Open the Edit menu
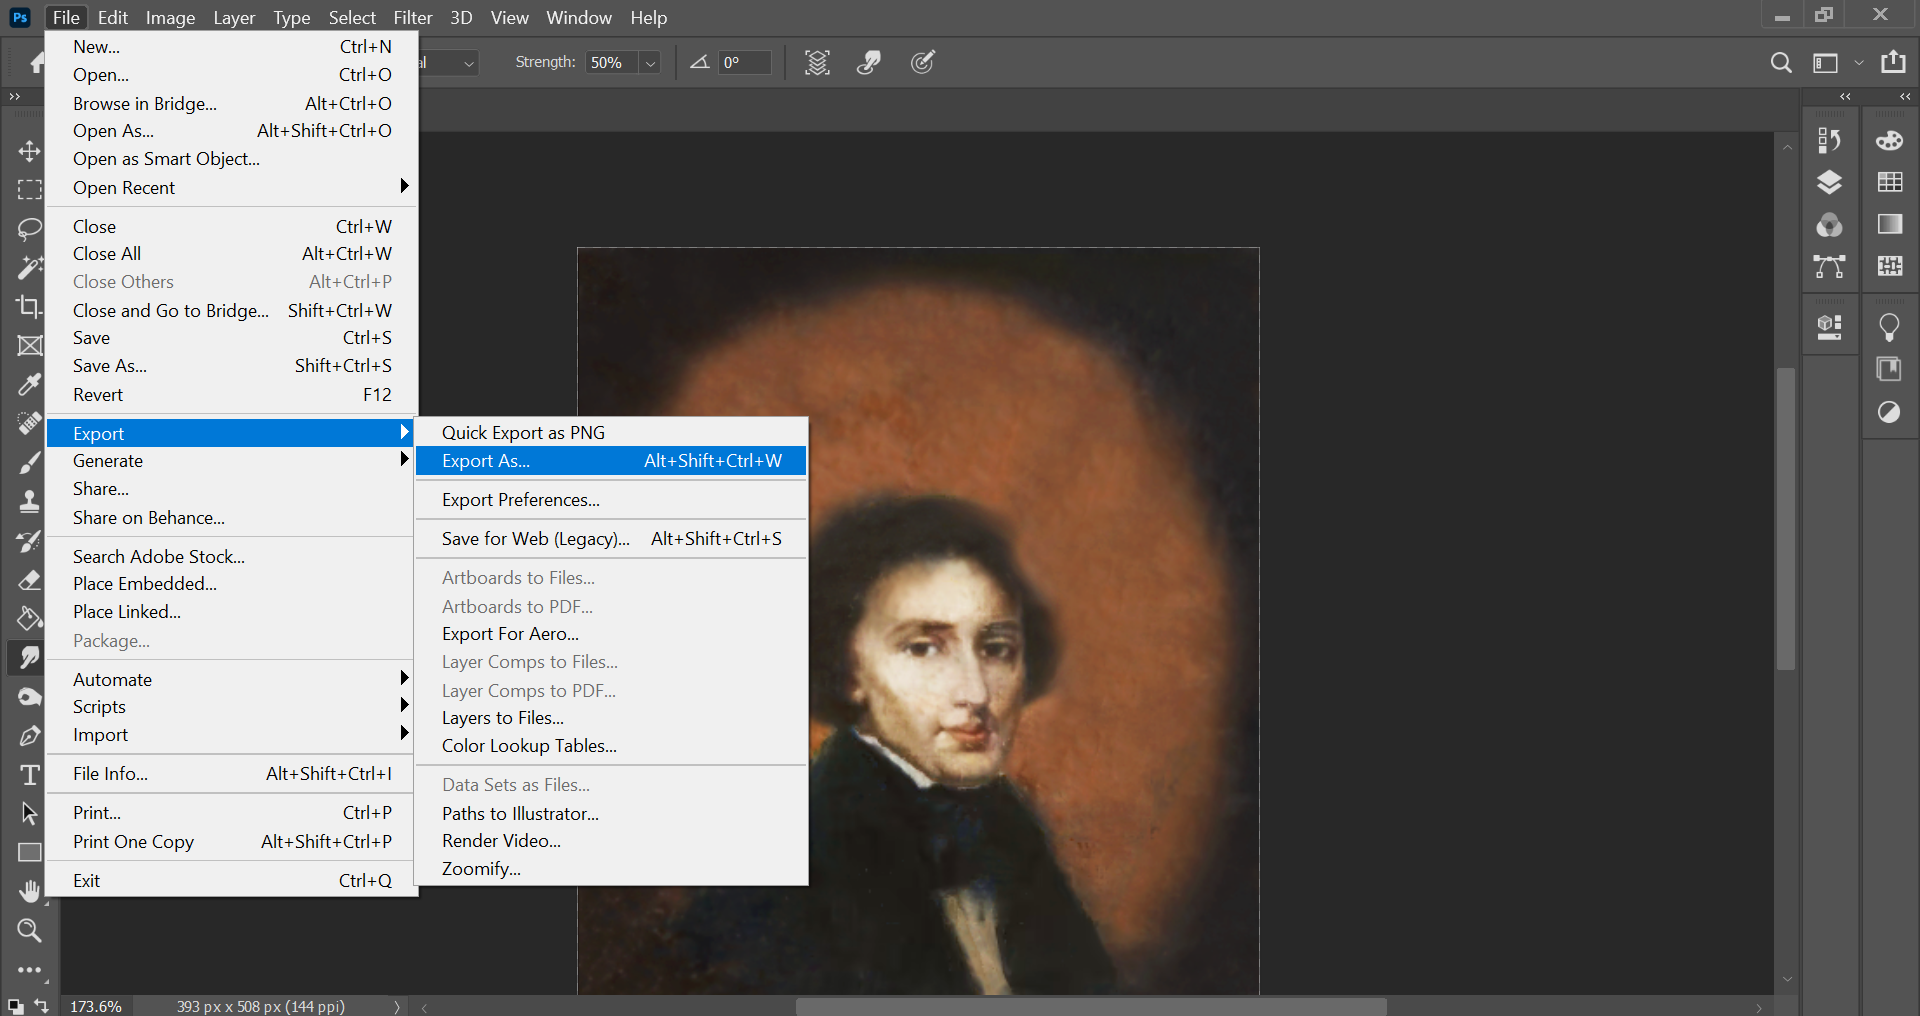Screen dimensions: 1920x1016 coord(113,18)
